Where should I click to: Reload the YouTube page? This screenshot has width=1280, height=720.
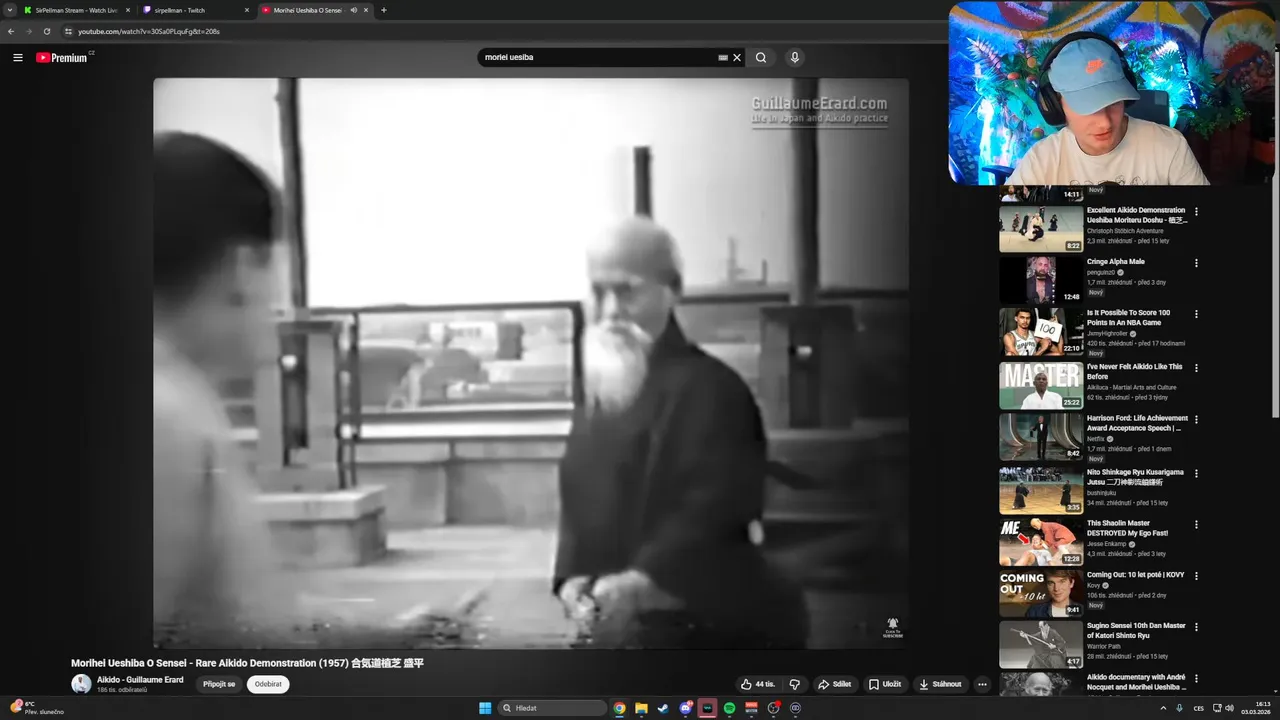tap(46, 31)
